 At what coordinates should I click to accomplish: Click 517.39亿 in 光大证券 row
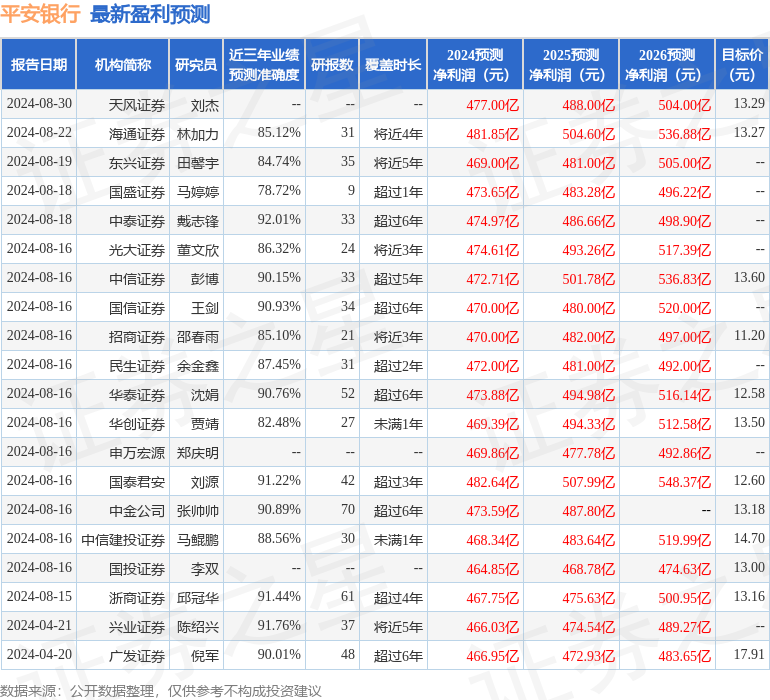click(685, 250)
